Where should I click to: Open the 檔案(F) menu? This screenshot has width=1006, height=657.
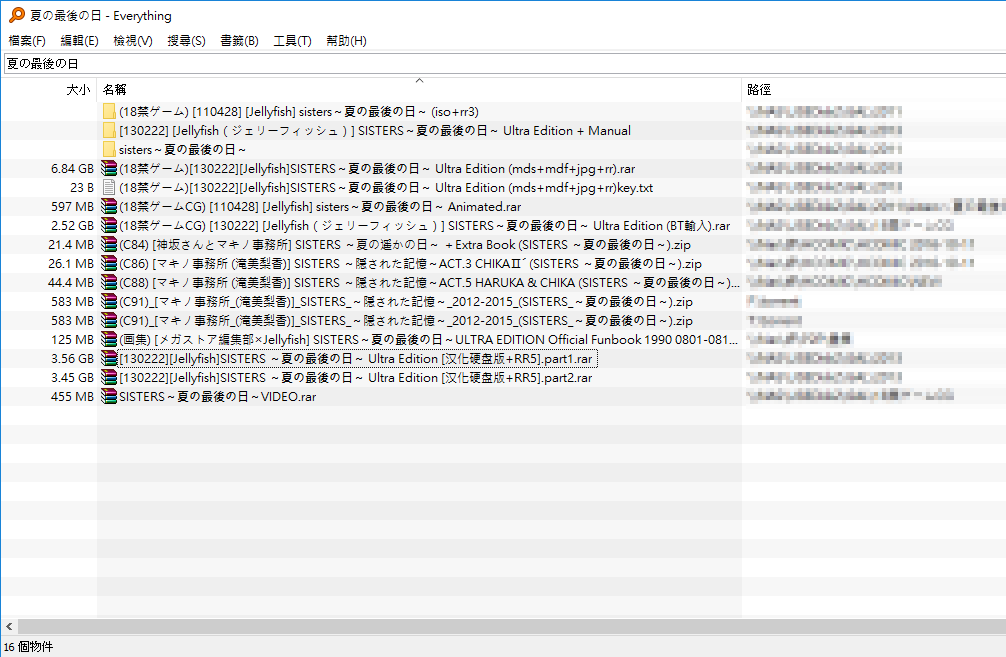(27, 41)
